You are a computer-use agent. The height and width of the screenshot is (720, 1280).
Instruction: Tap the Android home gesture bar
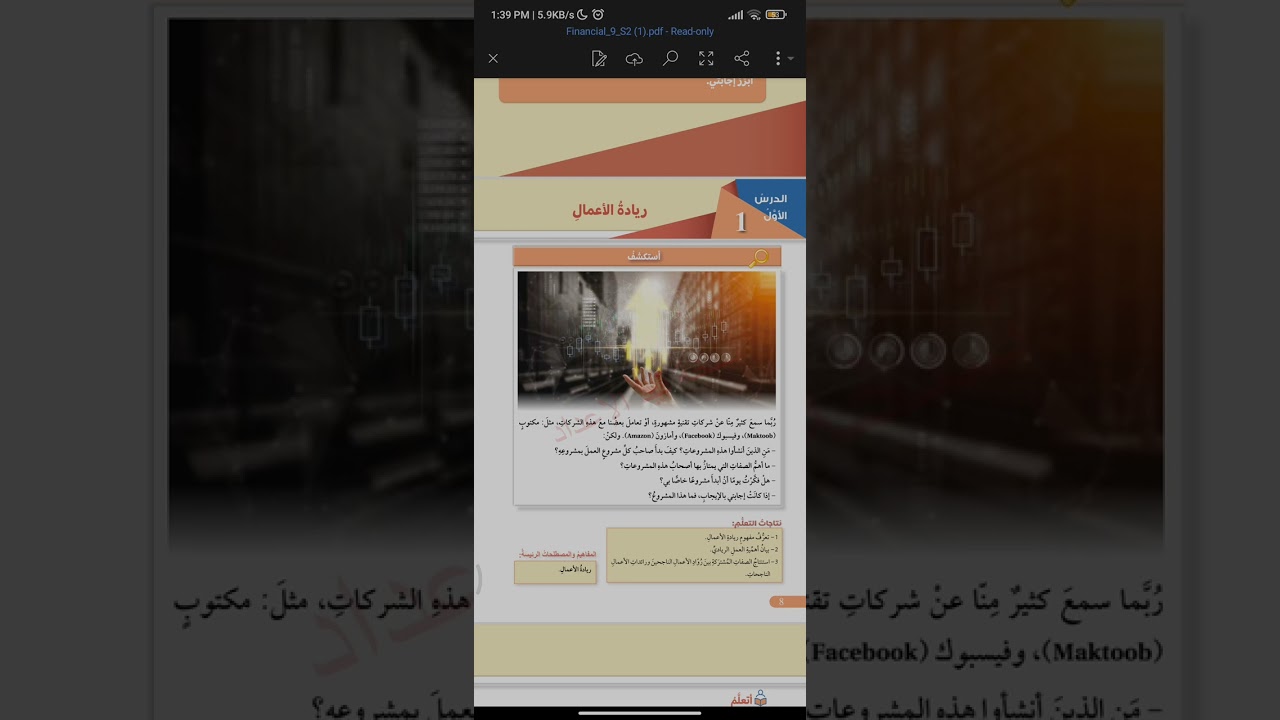pos(640,713)
